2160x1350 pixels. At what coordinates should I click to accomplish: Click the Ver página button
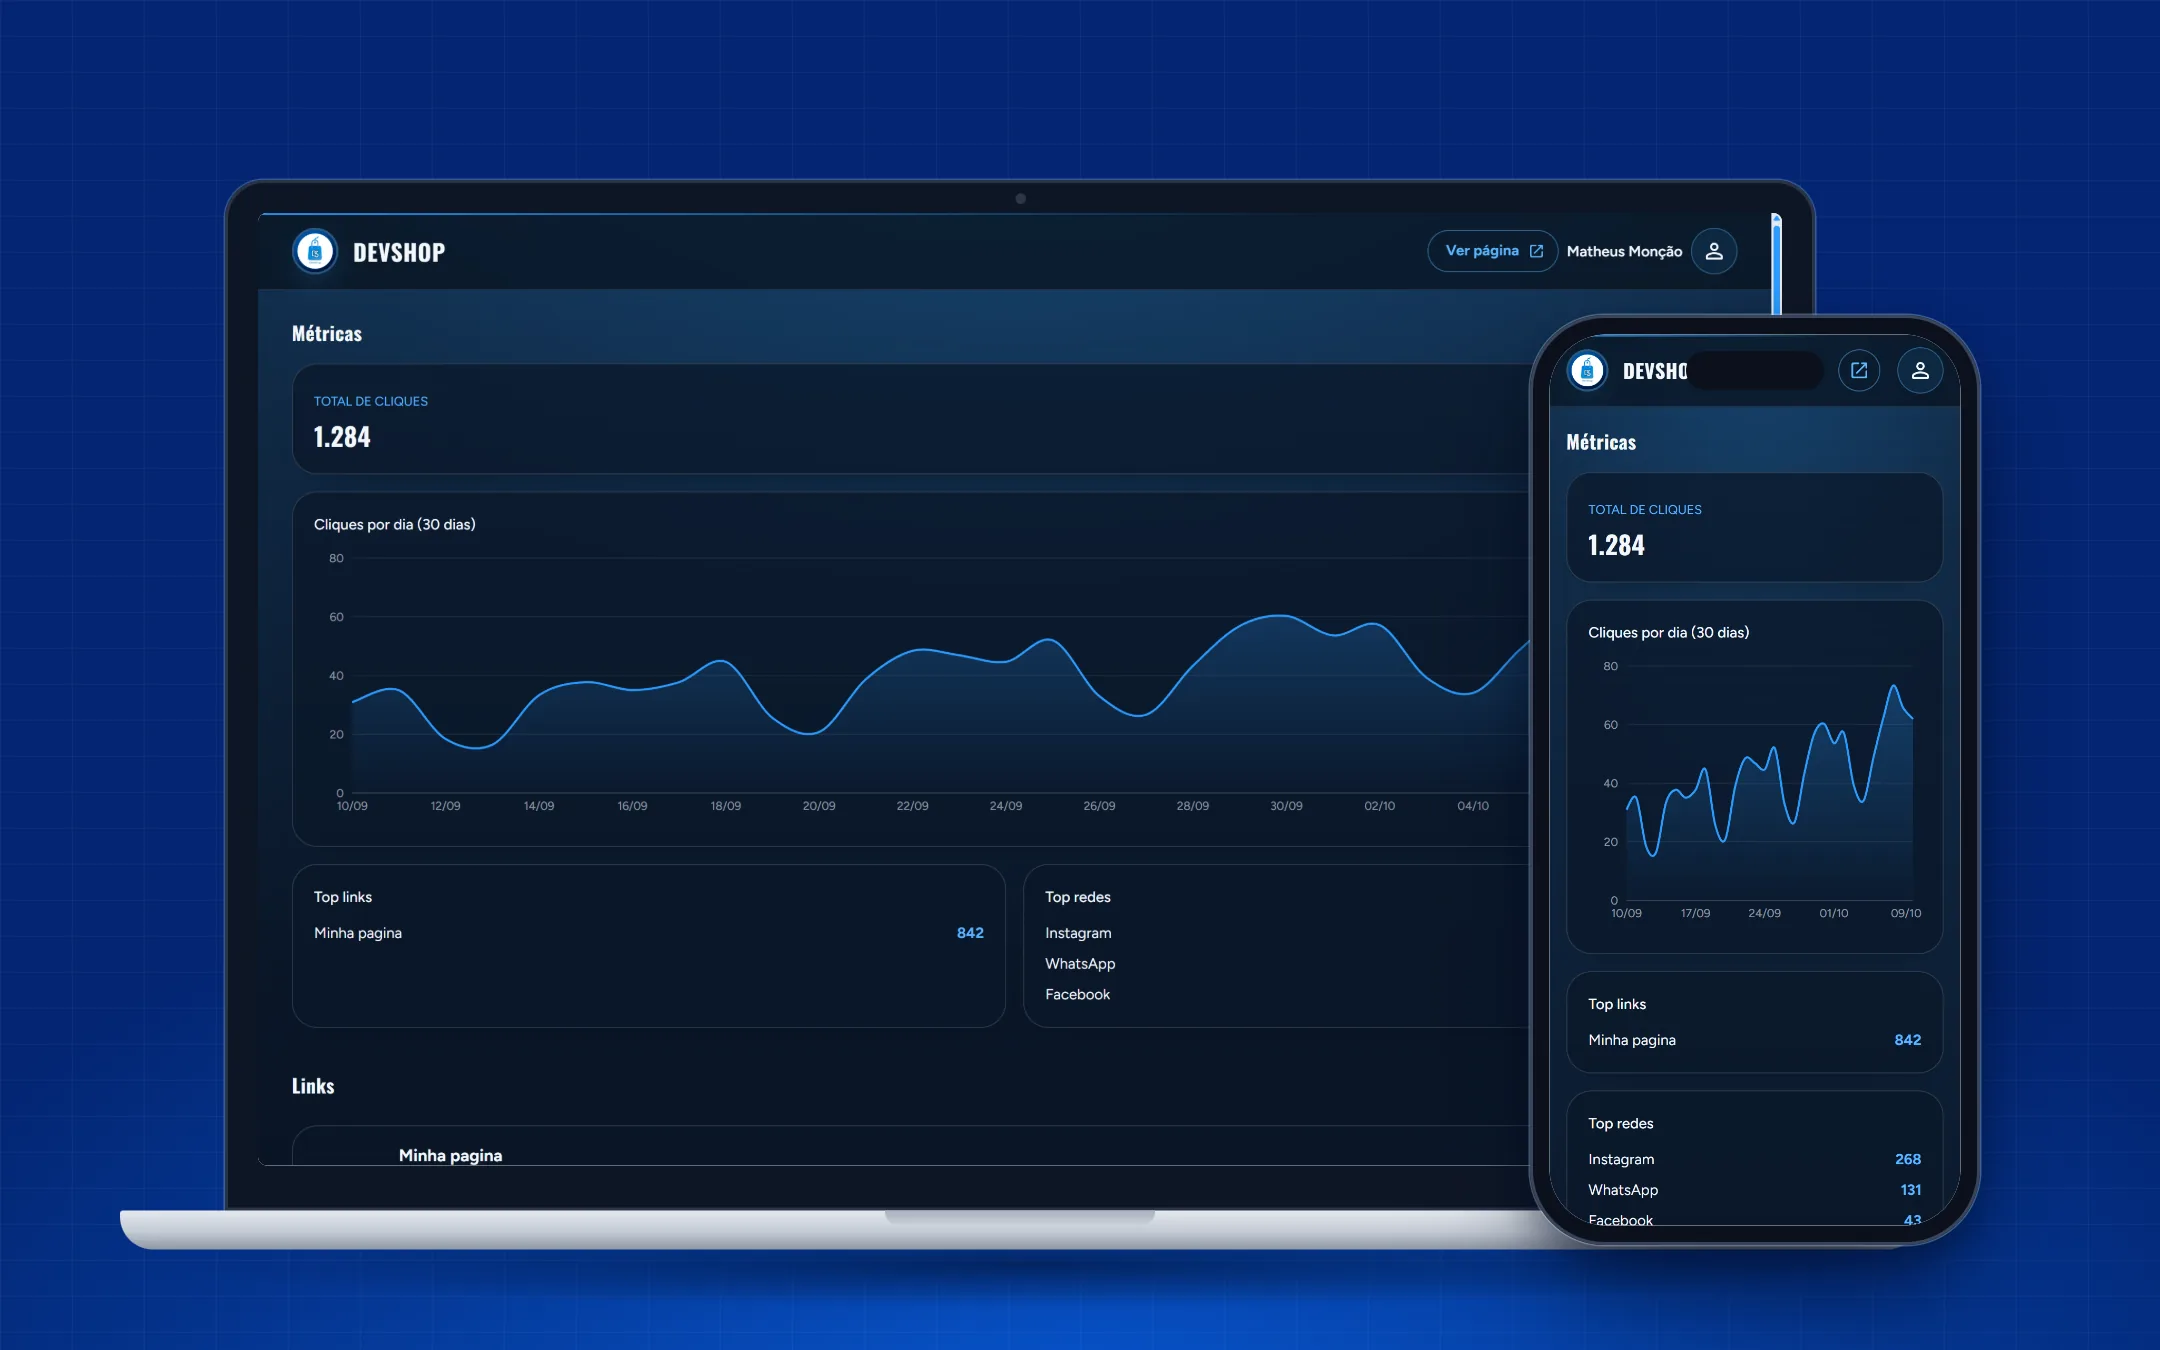(1493, 251)
